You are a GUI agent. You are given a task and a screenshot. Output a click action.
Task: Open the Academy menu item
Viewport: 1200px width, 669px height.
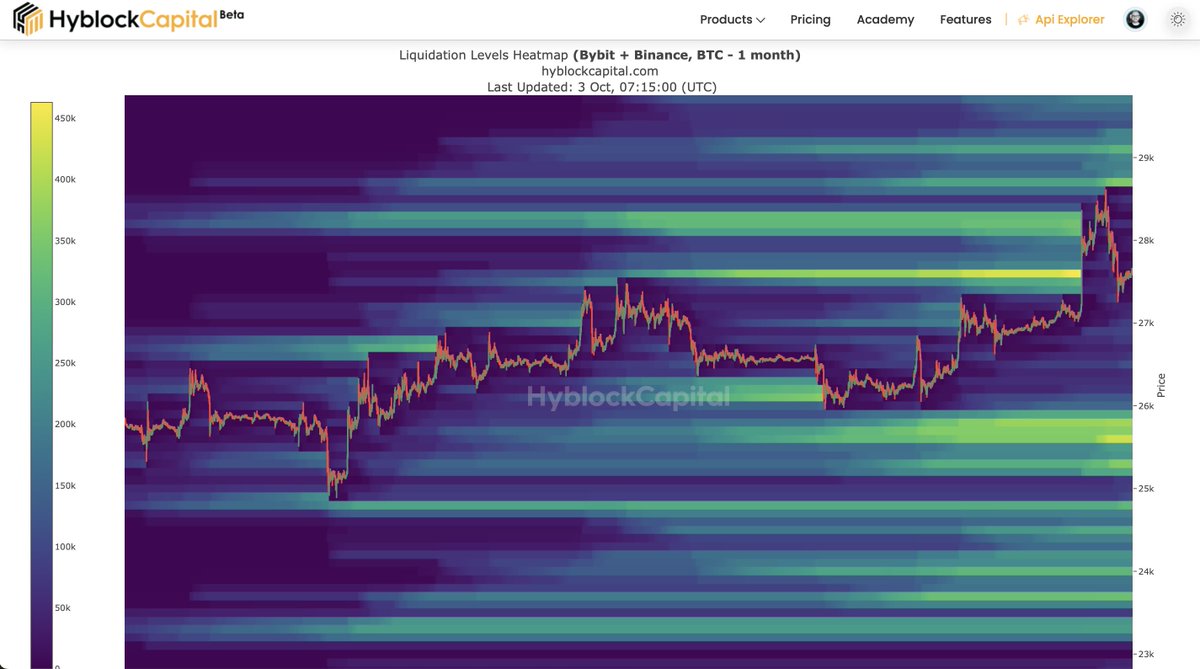(885, 19)
